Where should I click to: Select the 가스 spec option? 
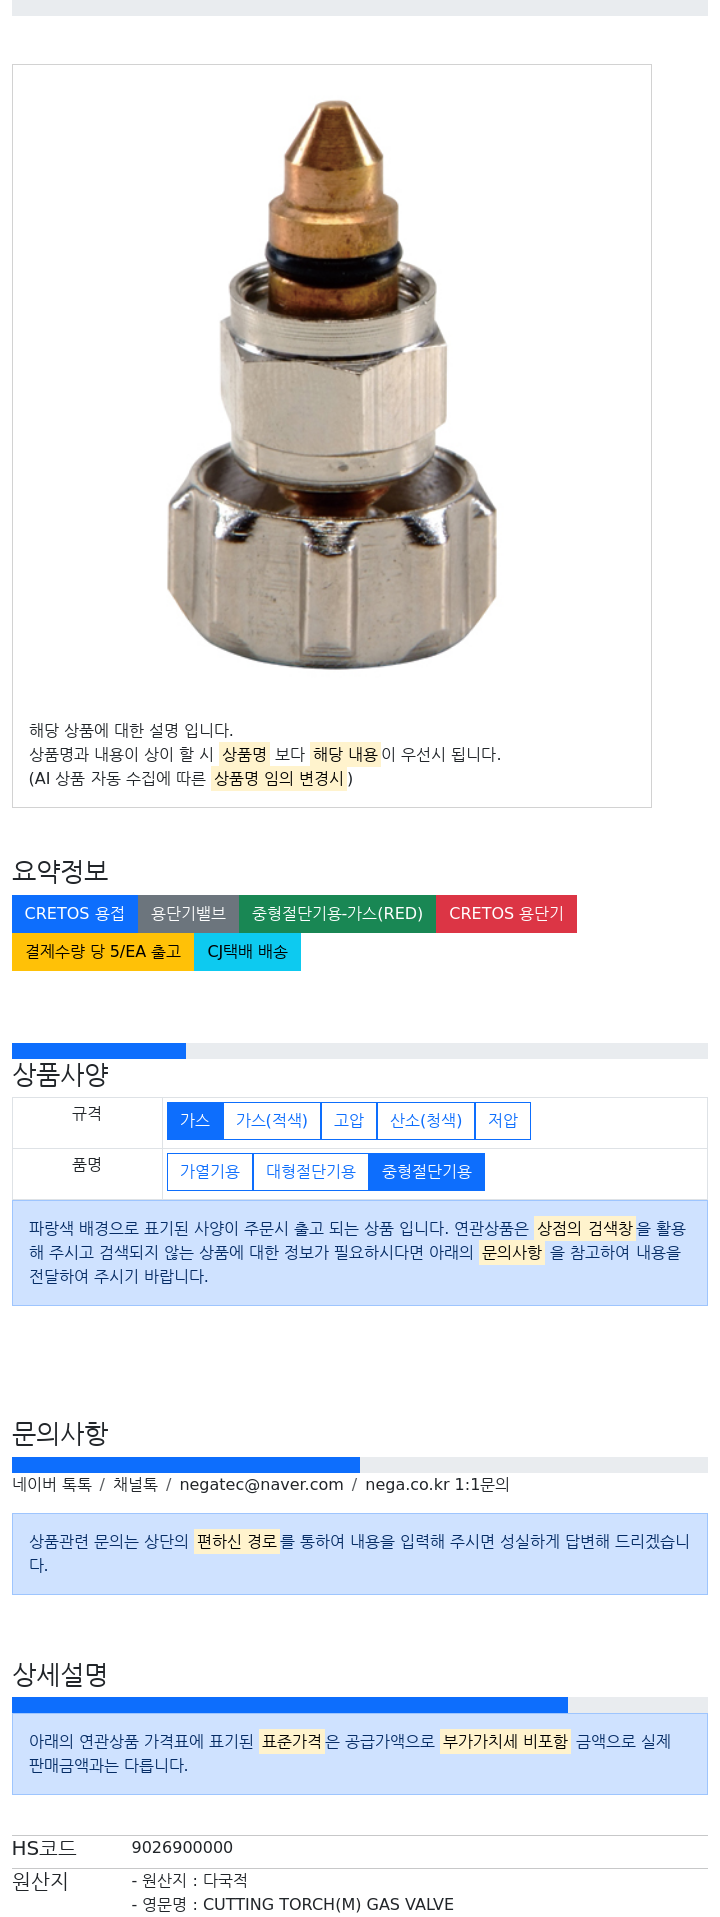tap(194, 1121)
